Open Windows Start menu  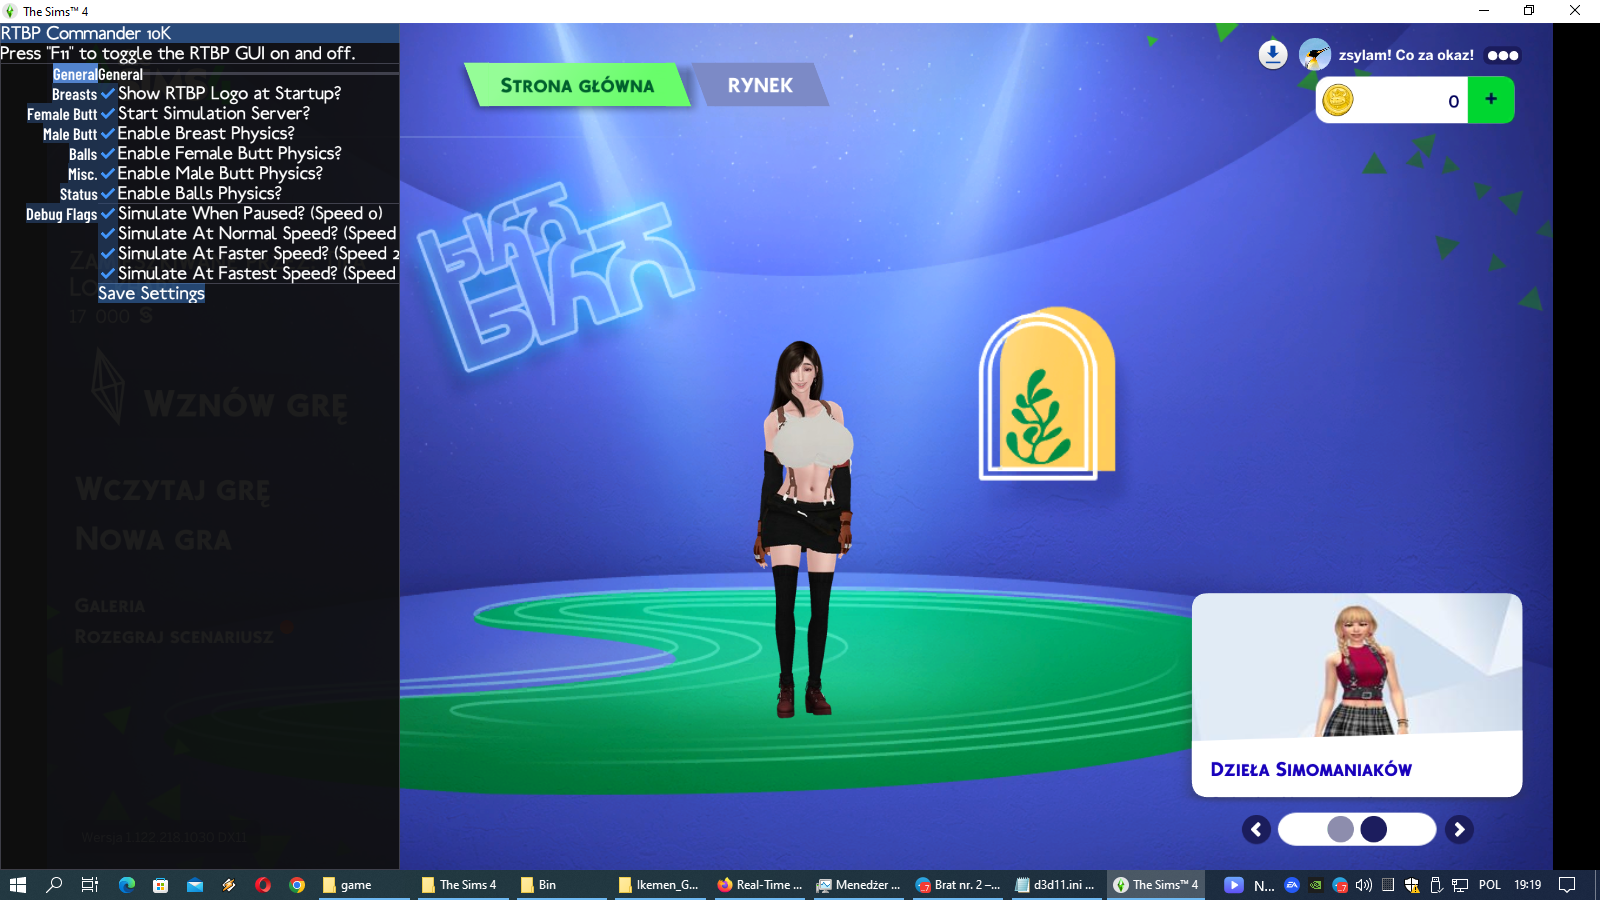[x=17, y=885]
